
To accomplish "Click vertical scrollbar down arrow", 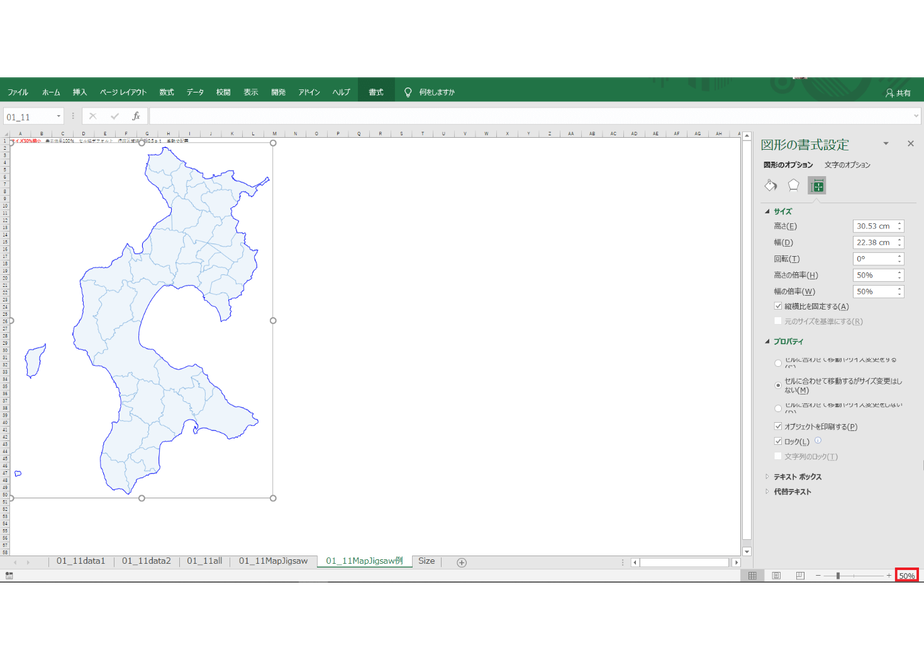I will [x=747, y=552].
